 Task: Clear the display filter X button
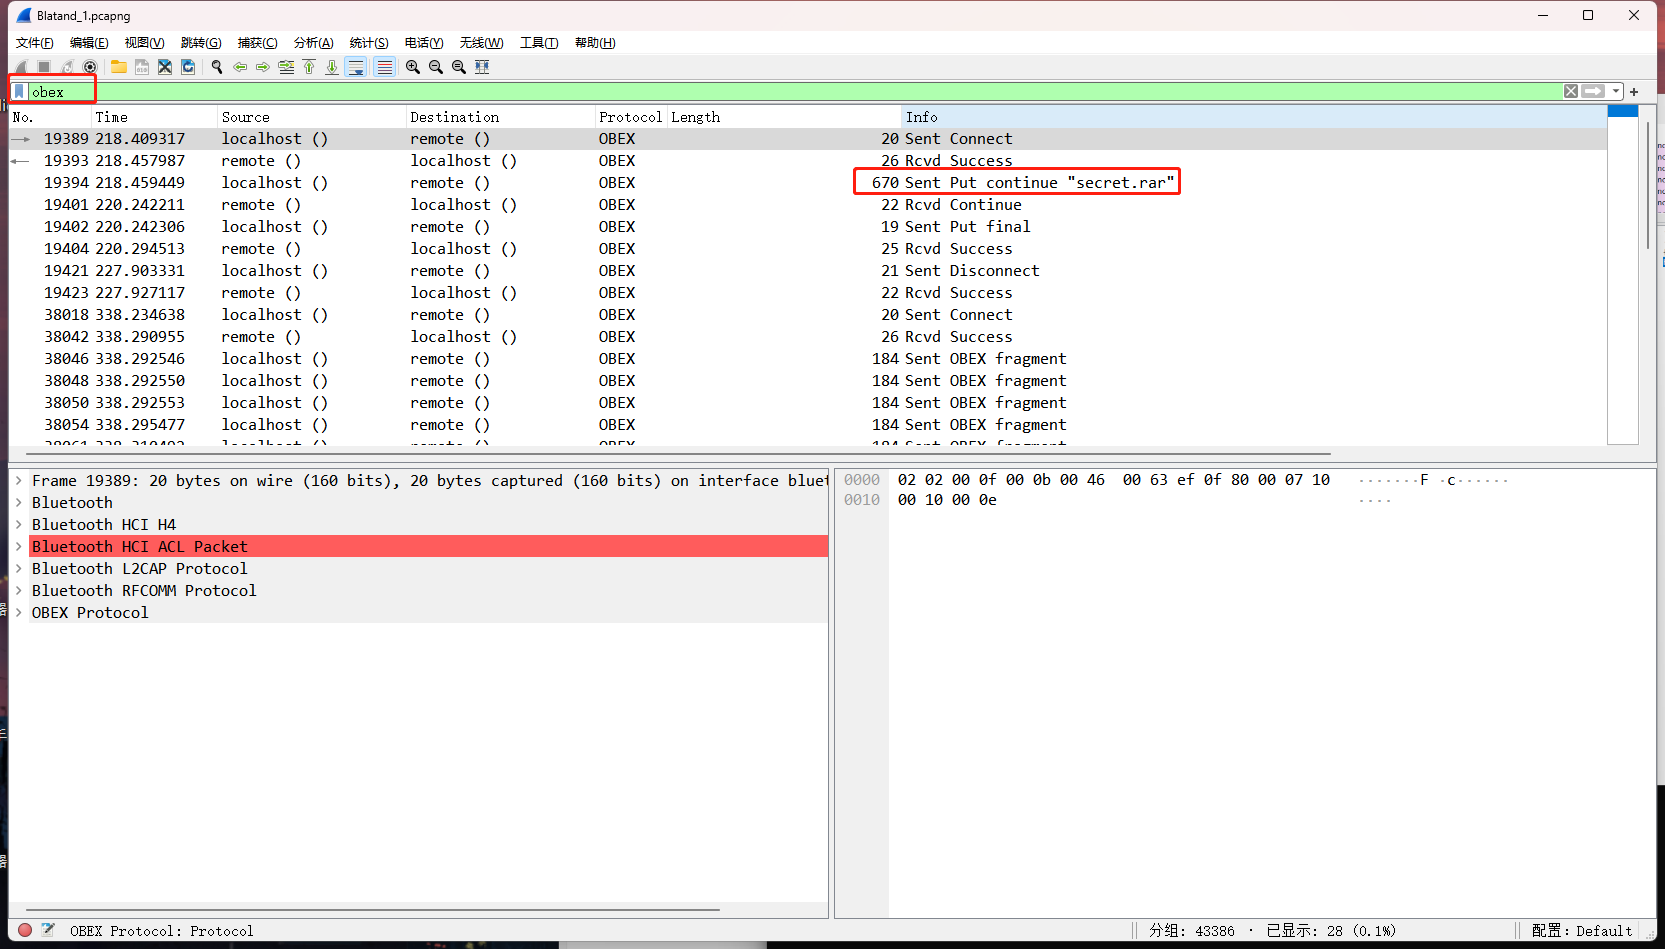coord(1571,91)
